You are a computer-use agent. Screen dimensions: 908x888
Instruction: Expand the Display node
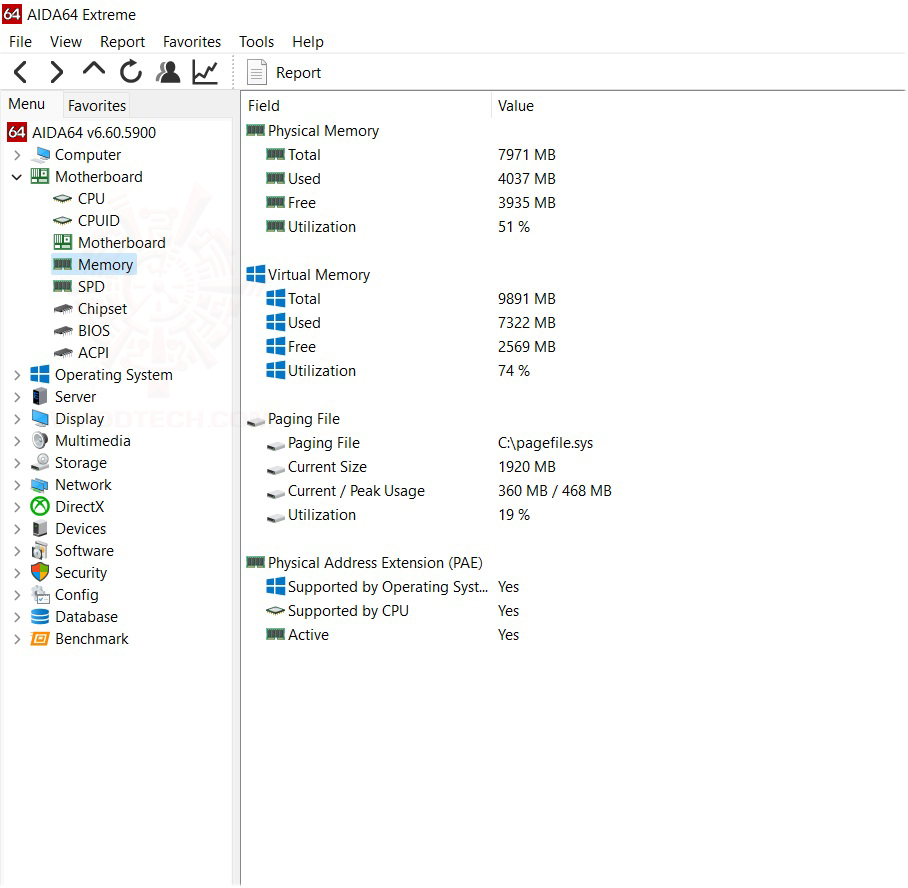(17, 419)
